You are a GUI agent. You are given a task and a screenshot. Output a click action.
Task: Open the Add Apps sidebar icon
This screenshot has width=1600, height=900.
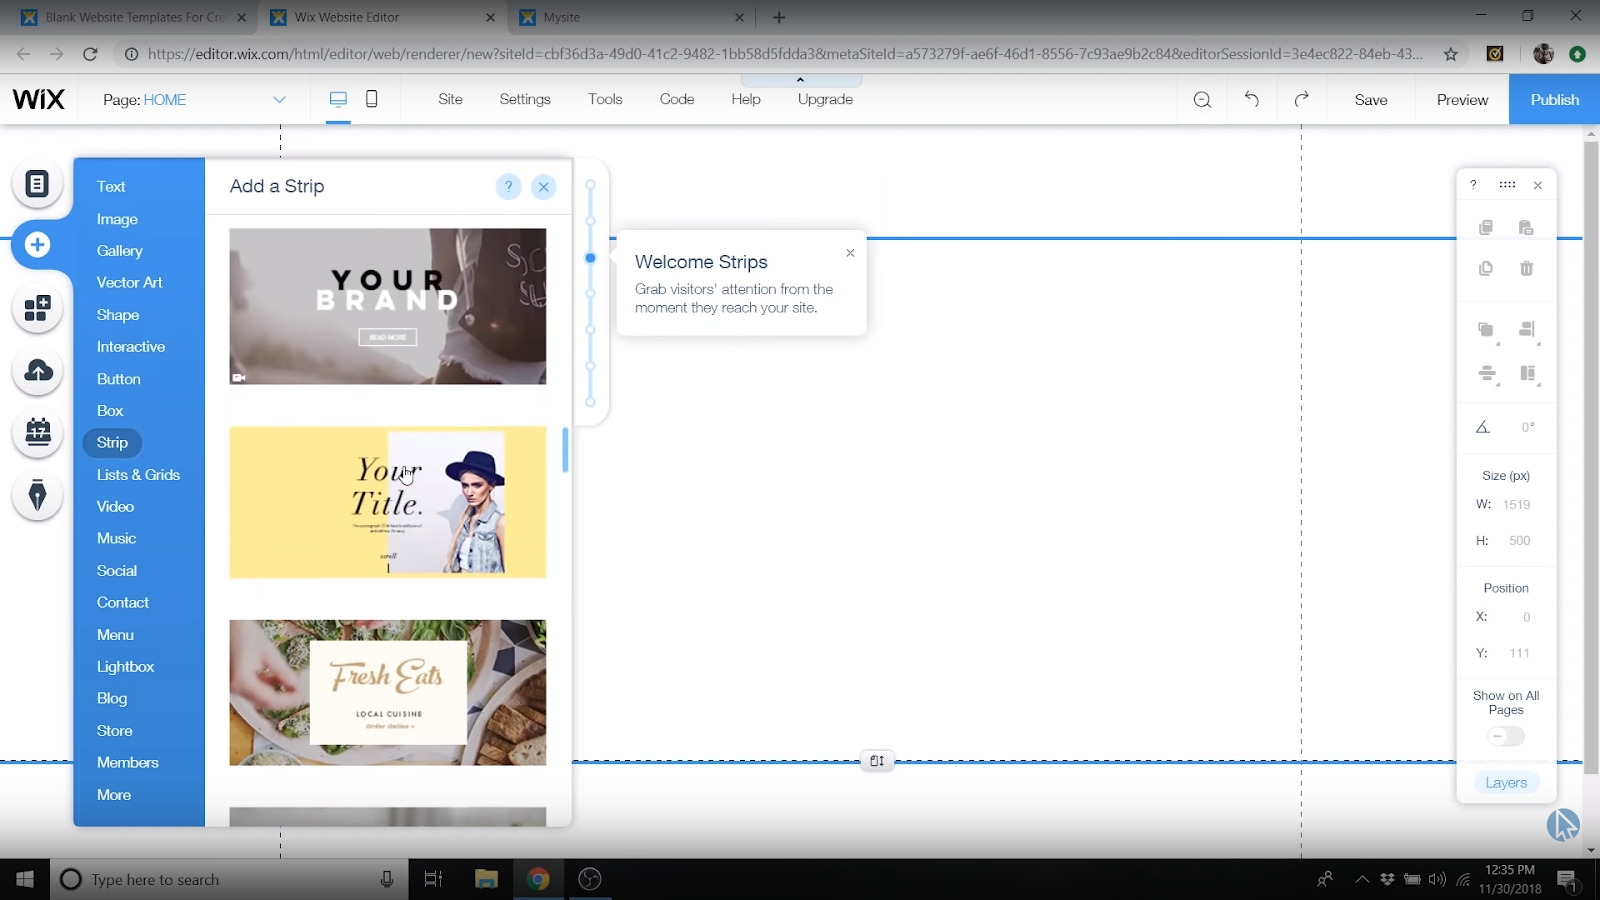click(38, 309)
